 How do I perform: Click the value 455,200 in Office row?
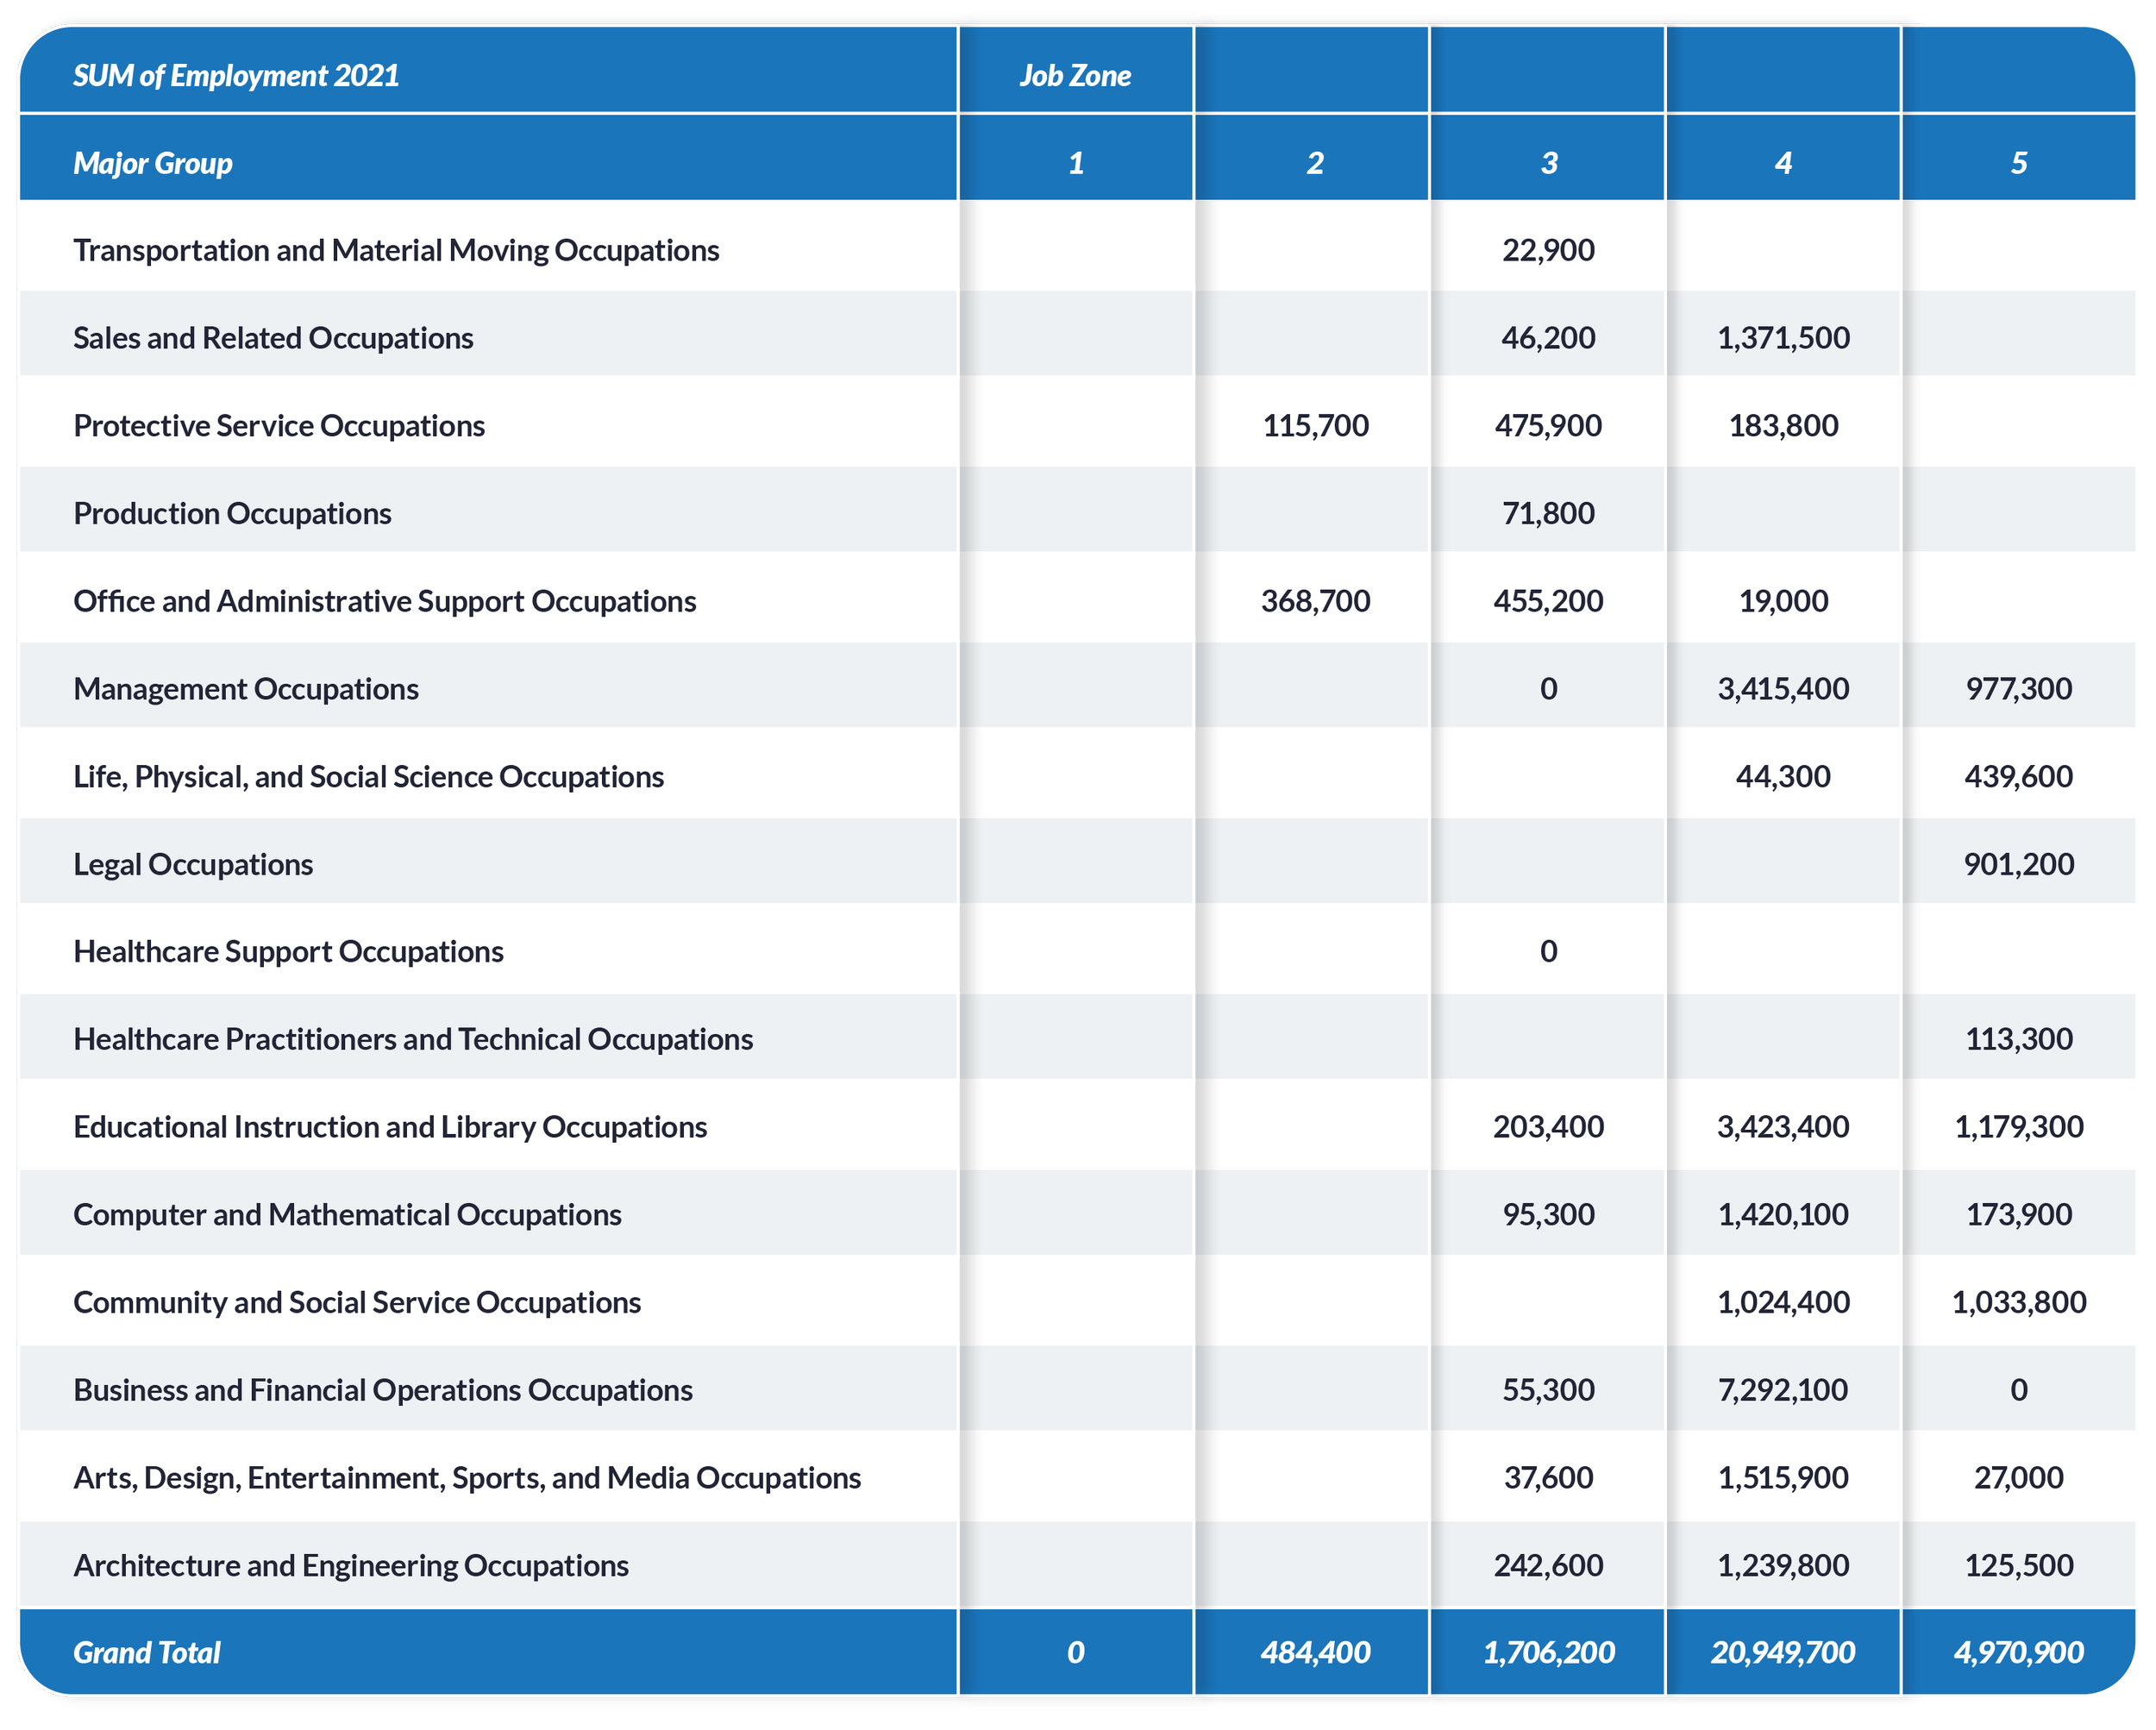point(1548,601)
